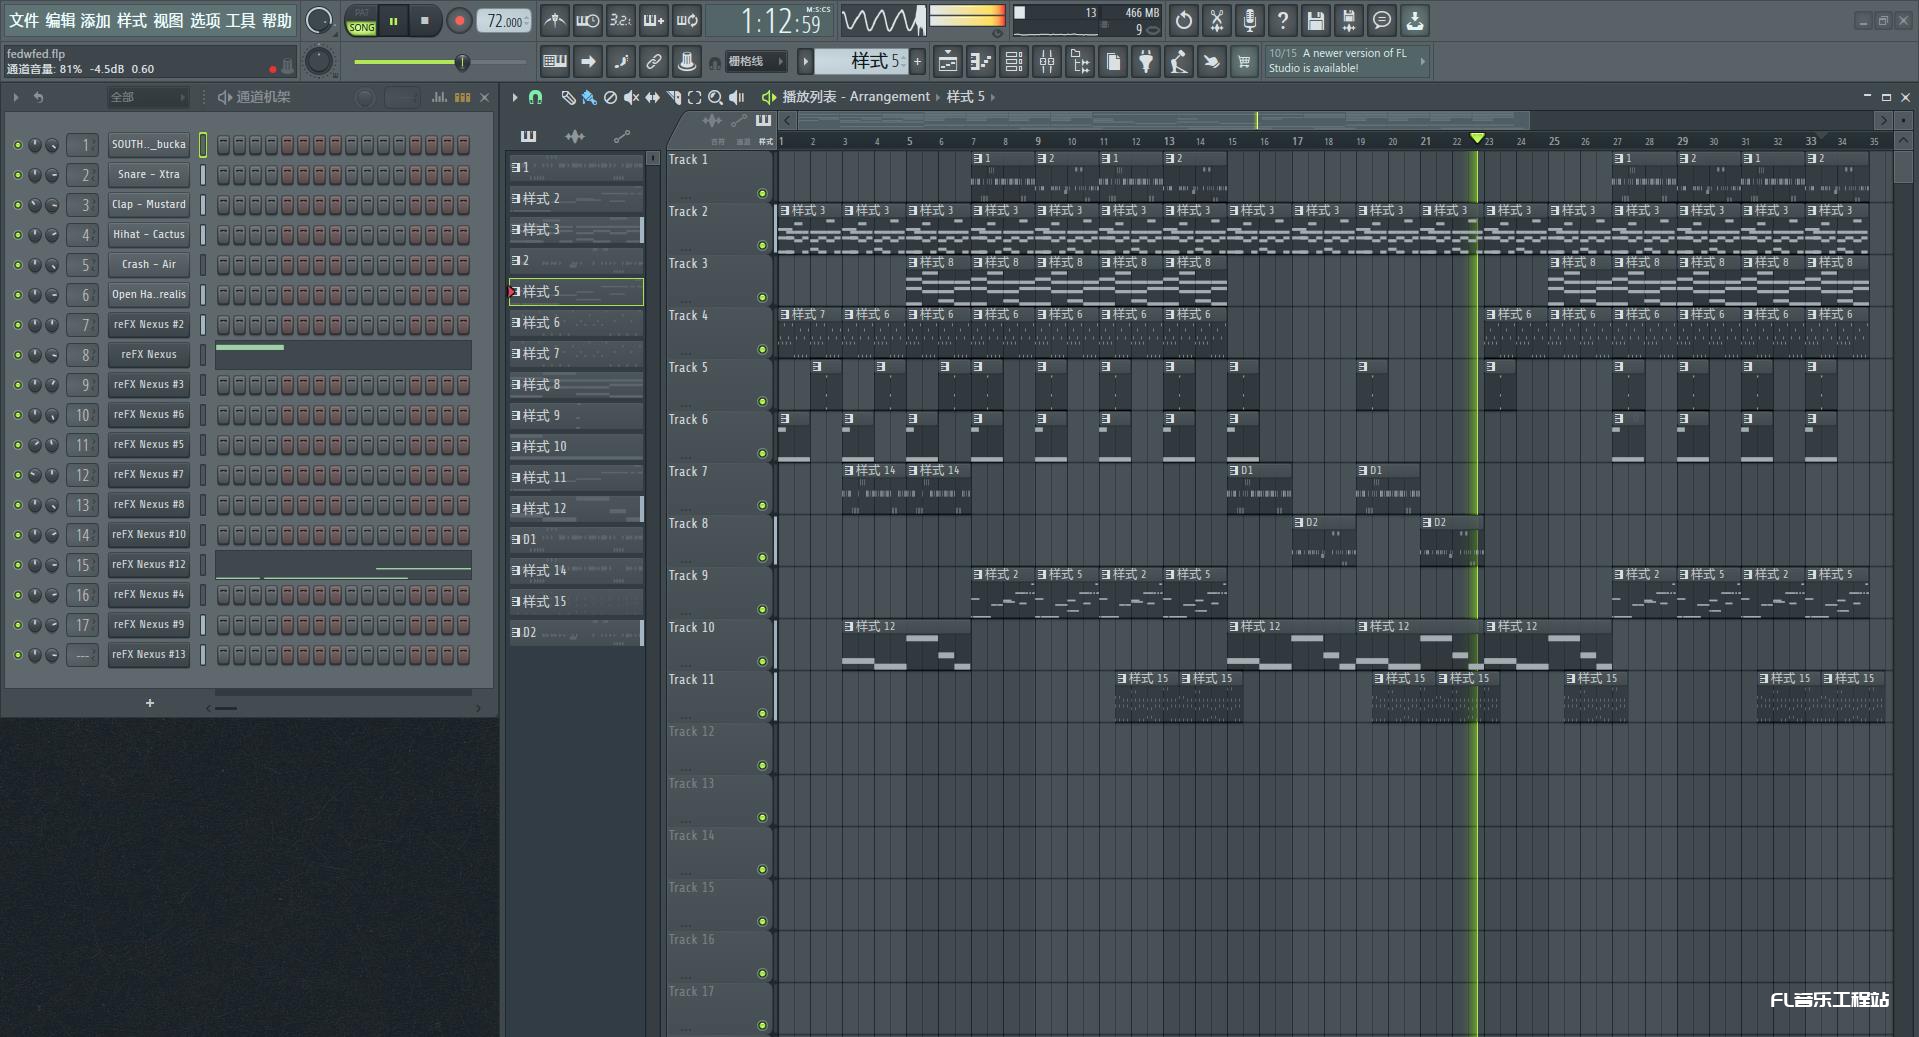Viewport: 1919px width, 1037px height.
Task: Add a new pattern with plus button
Action: [x=917, y=62]
